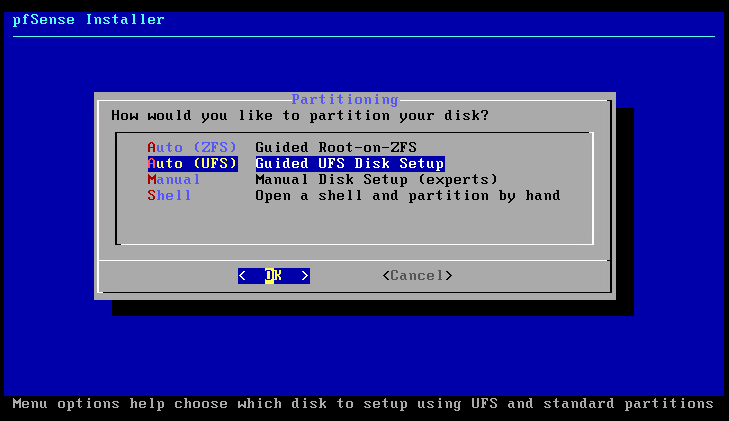729x421 pixels.
Task: Click the 'Guided UFS Disk Setup' description
Action: [x=349, y=163]
